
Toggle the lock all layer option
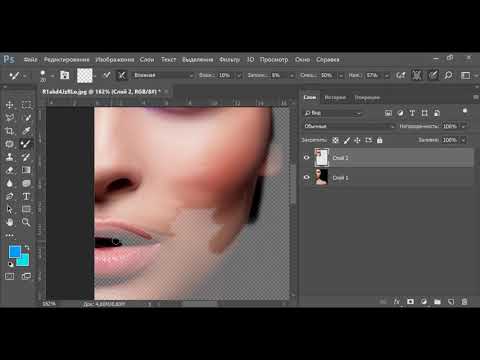coord(380,140)
